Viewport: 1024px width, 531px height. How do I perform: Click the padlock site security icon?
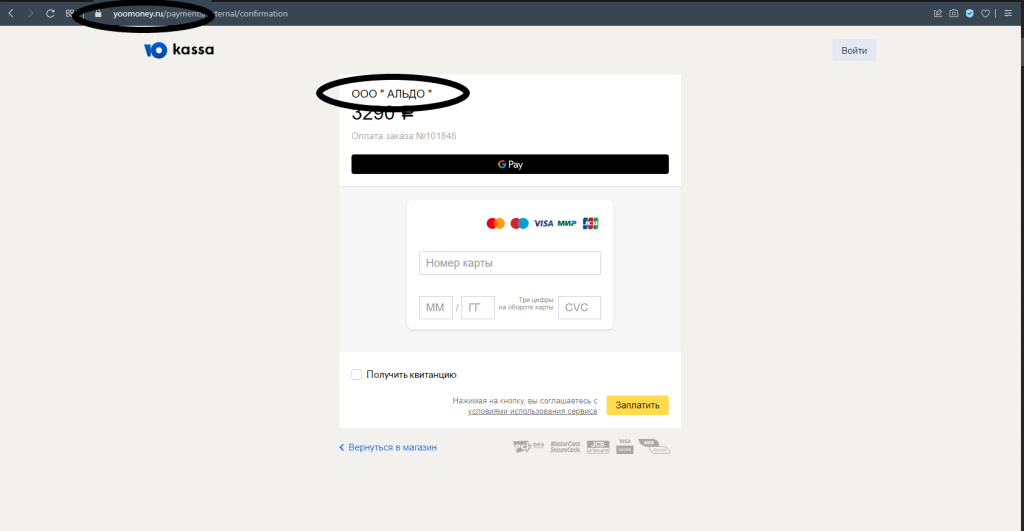coord(98,13)
